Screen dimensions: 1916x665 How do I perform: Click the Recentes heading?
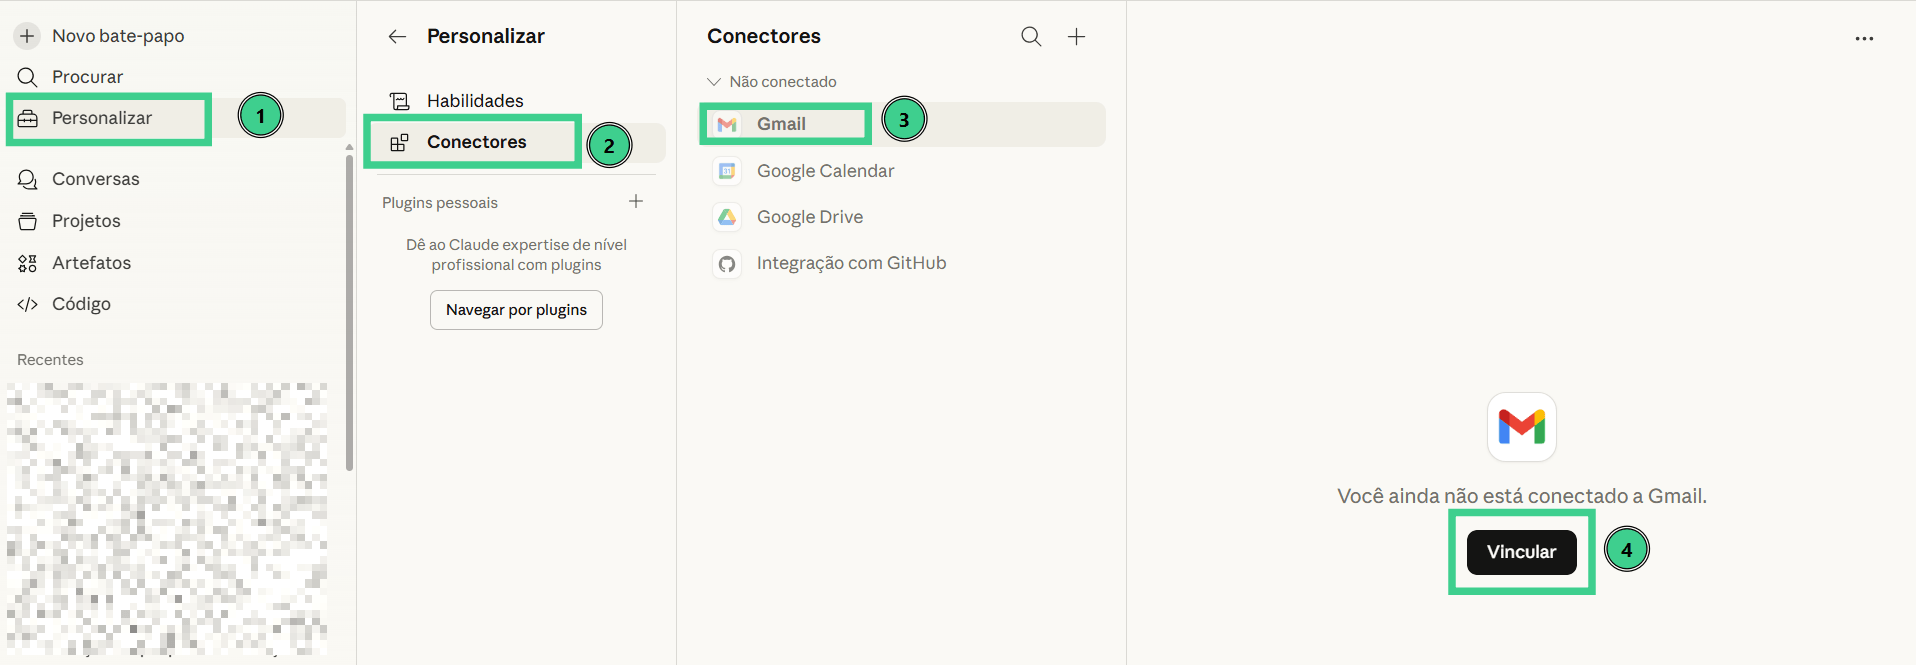pyautogui.click(x=50, y=360)
